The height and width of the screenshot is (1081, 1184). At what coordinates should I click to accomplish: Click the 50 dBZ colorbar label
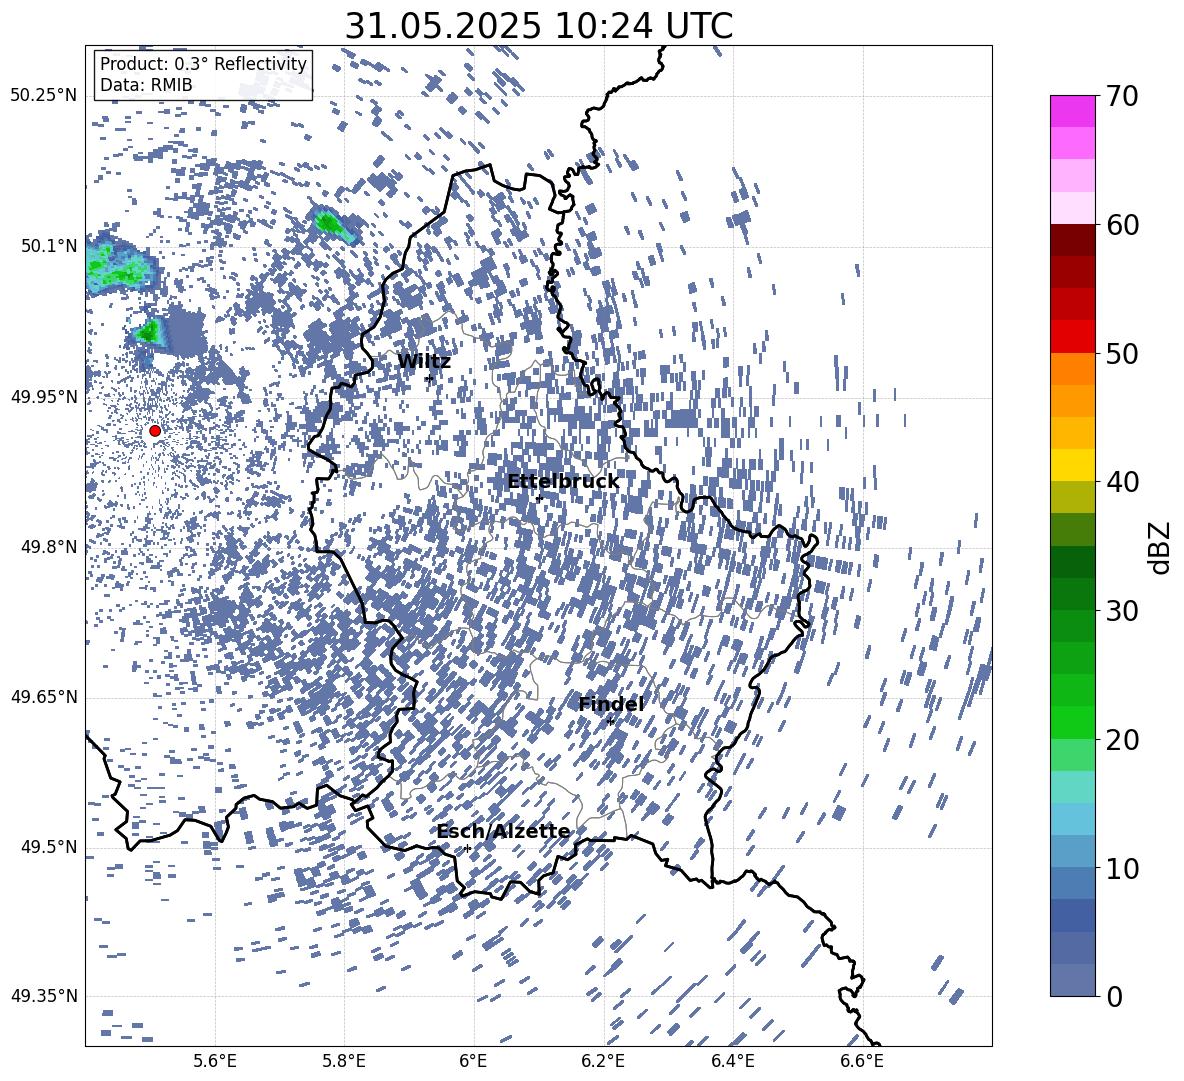coord(1122,353)
